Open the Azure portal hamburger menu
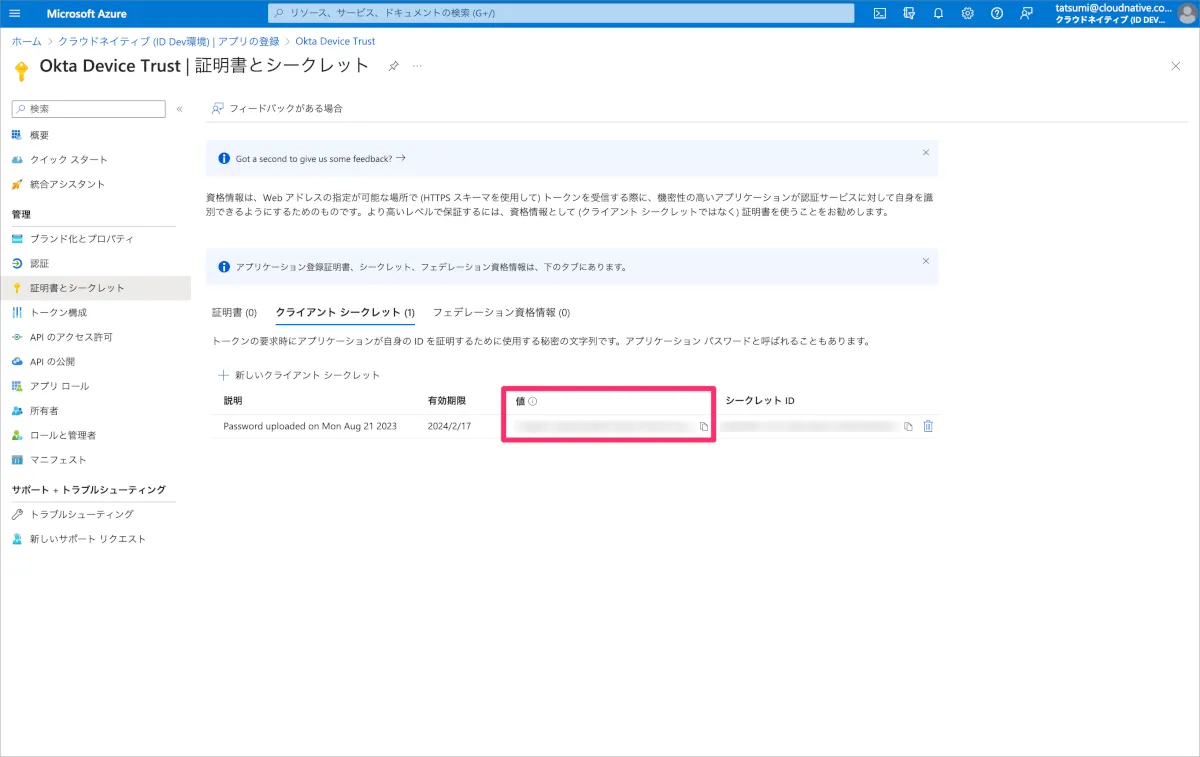 (x=14, y=13)
